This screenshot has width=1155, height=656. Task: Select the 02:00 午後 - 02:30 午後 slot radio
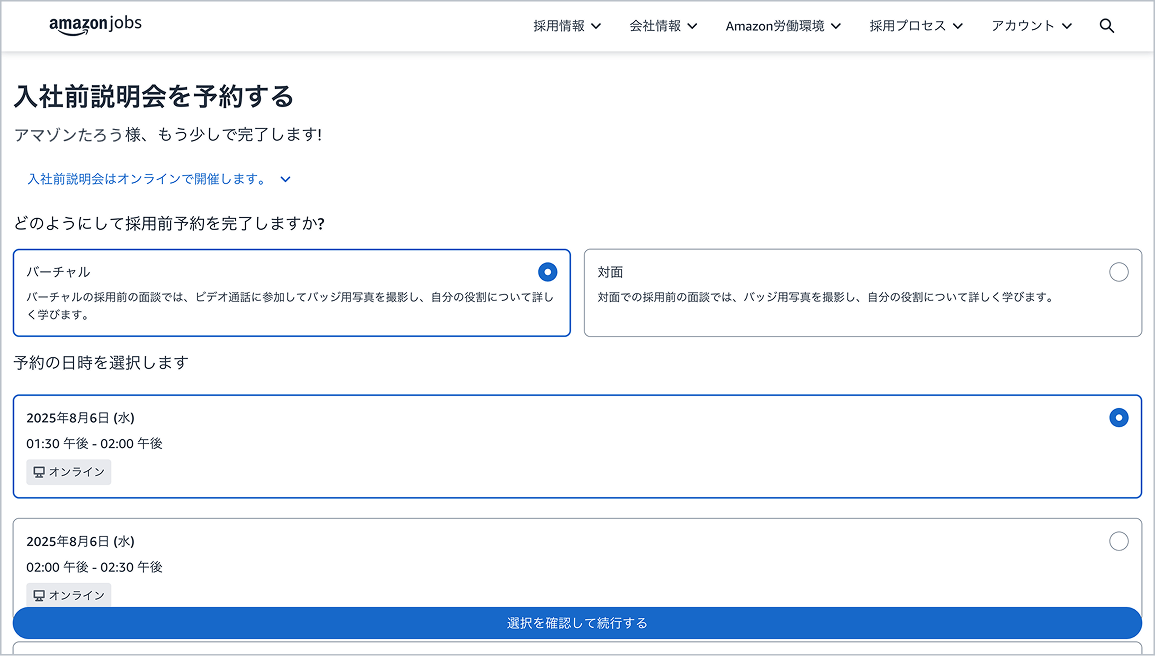[x=1118, y=541]
